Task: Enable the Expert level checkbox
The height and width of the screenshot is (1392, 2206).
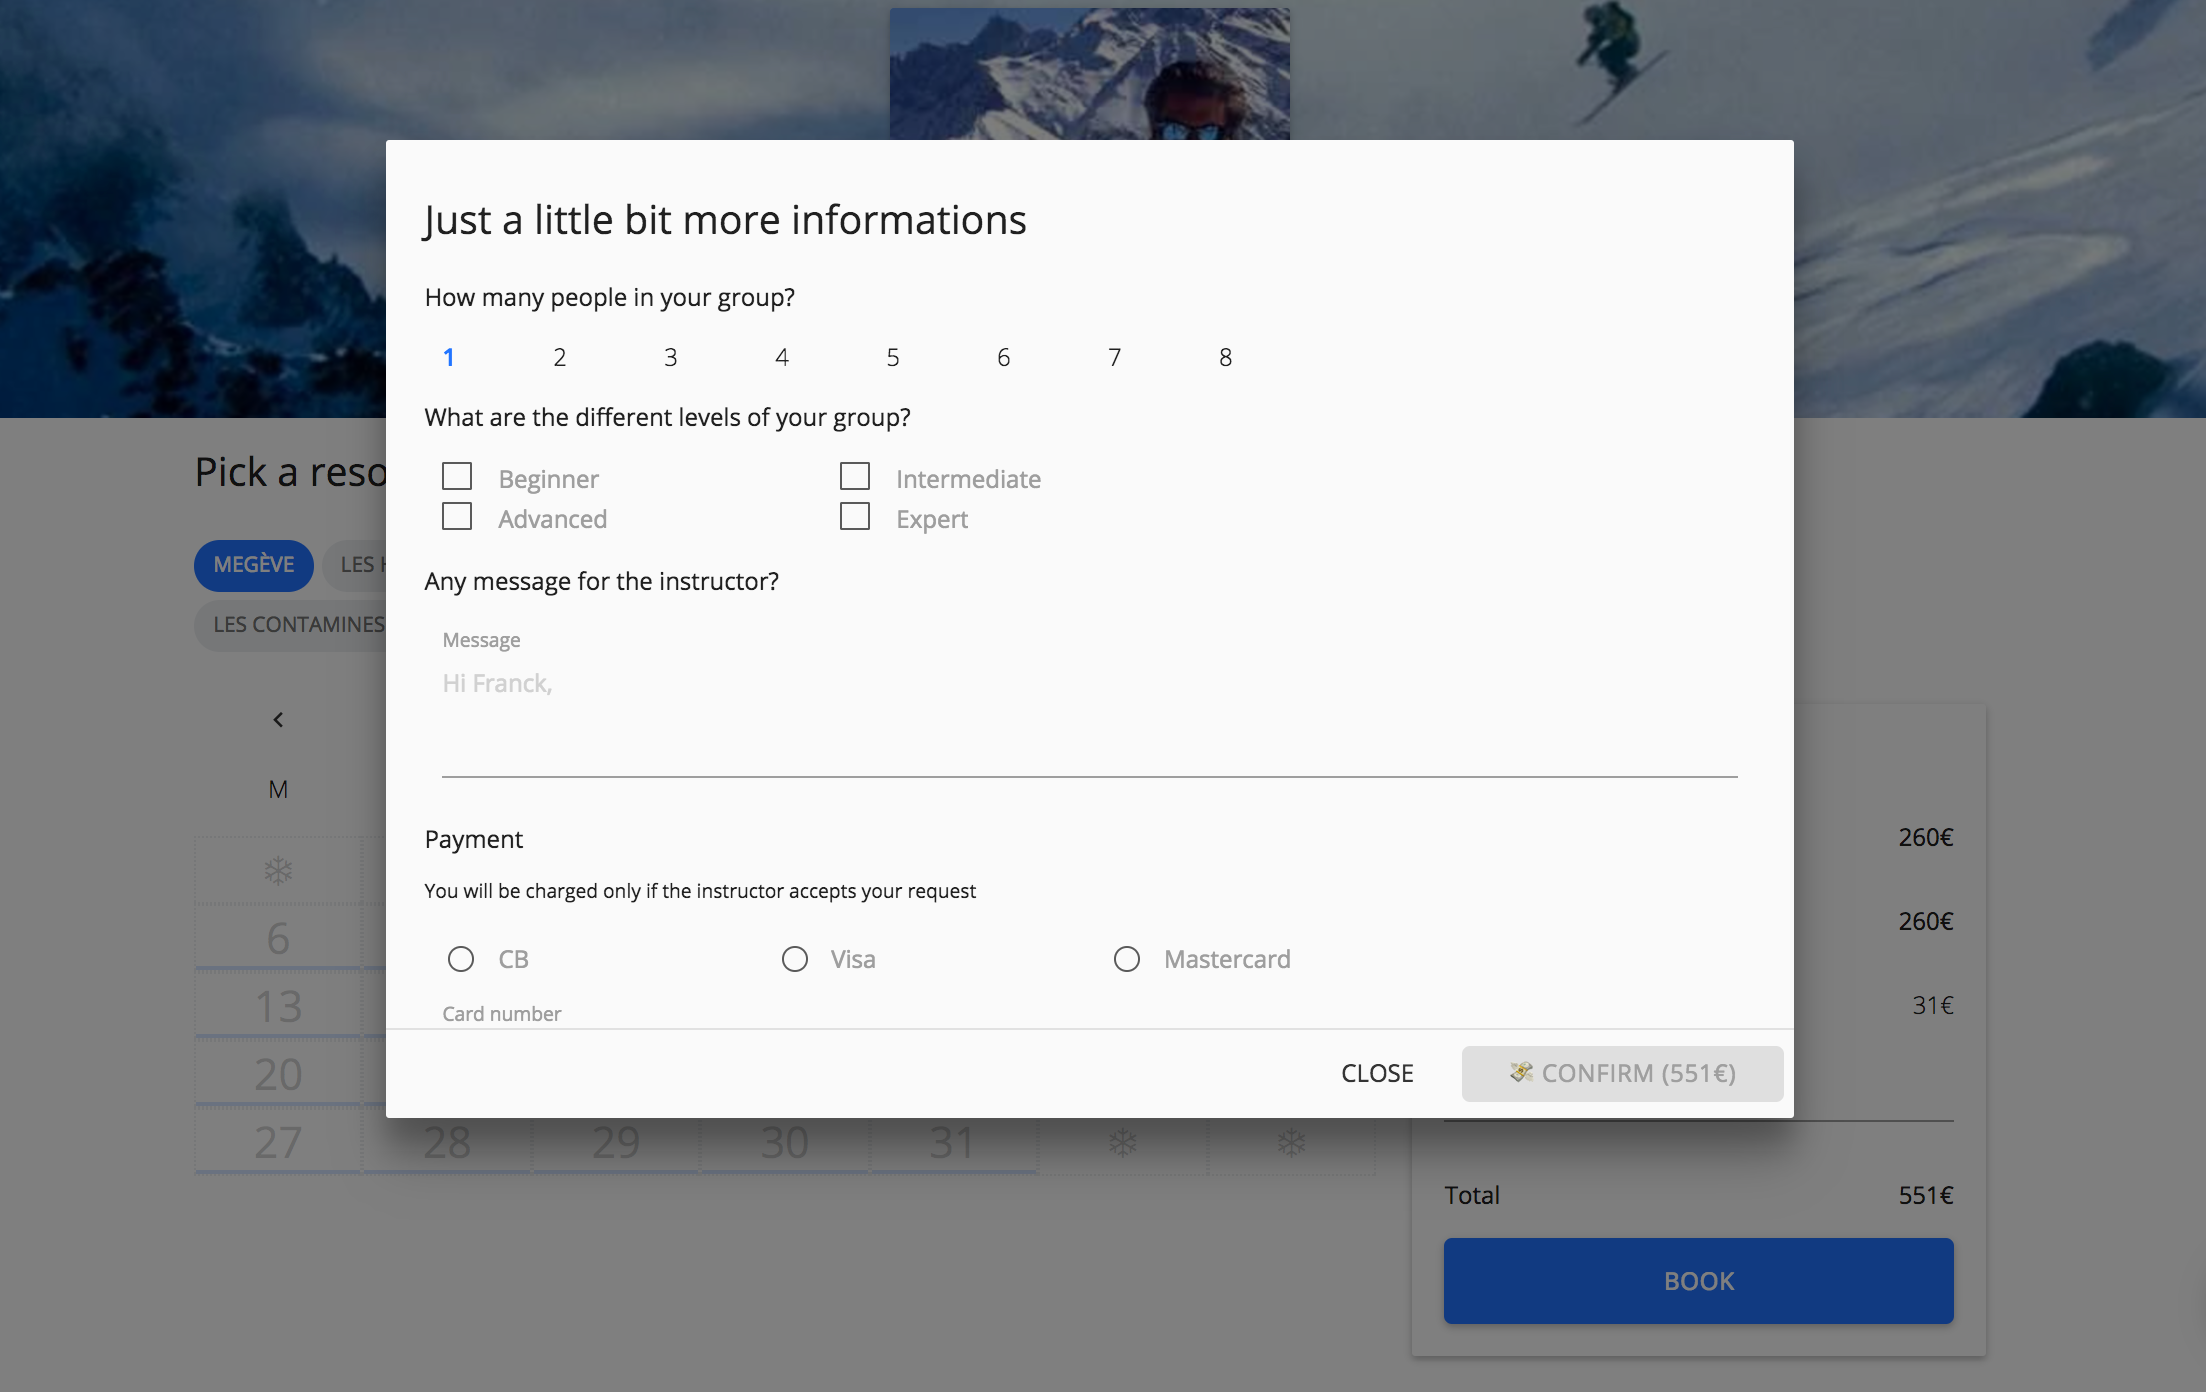Action: pos(855,517)
